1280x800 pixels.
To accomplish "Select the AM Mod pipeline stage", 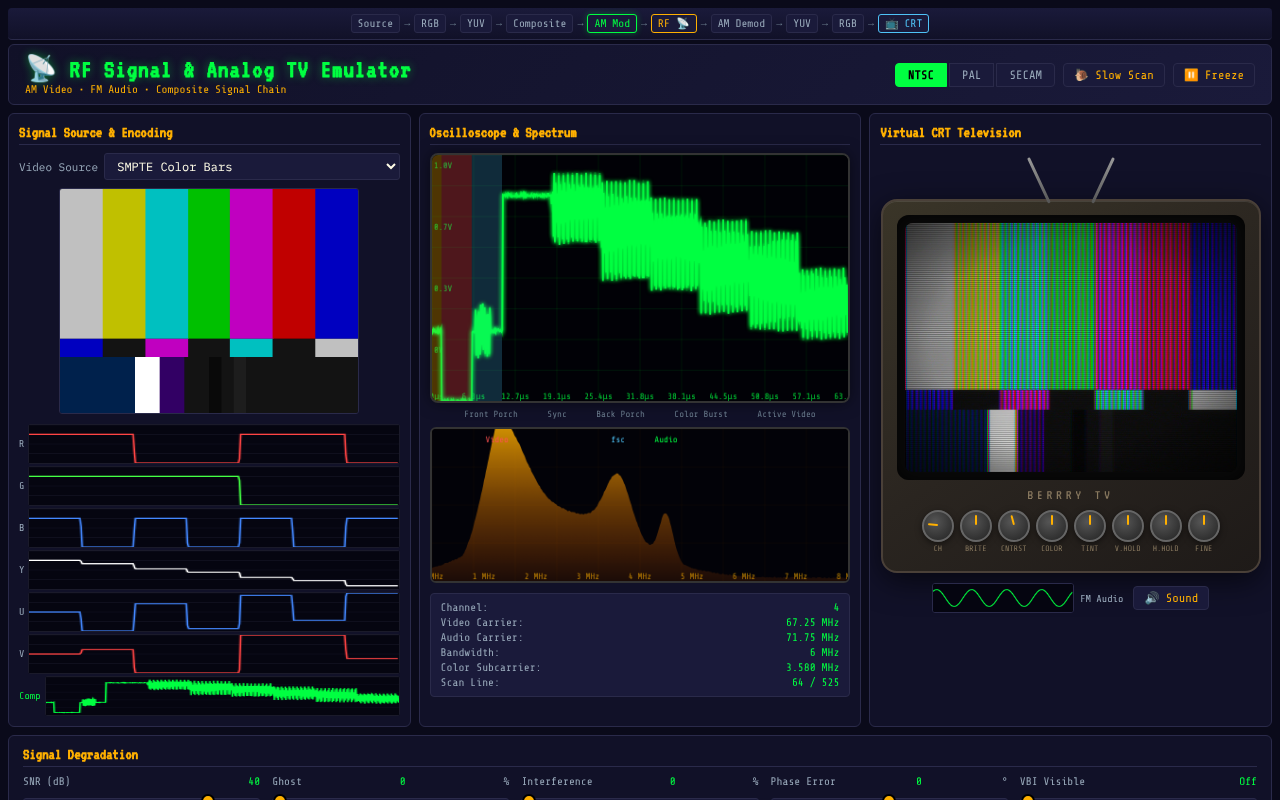I will (612, 23).
